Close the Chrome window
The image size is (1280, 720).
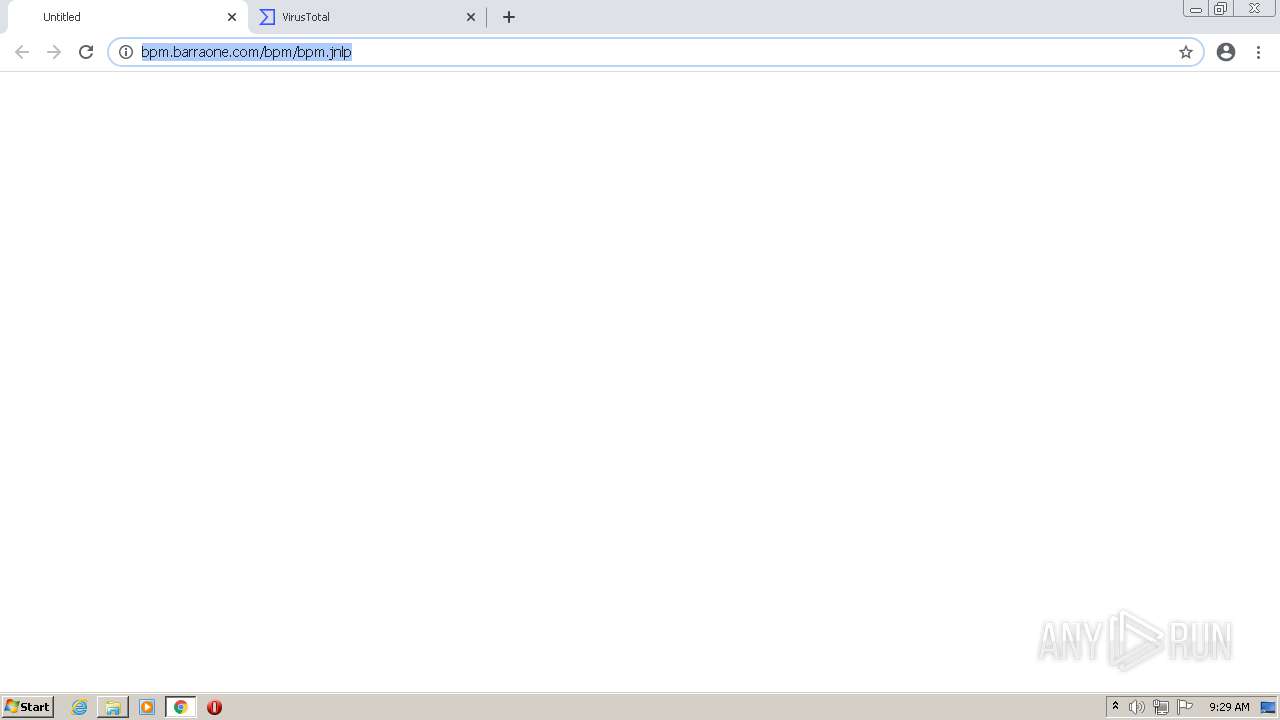point(1254,9)
